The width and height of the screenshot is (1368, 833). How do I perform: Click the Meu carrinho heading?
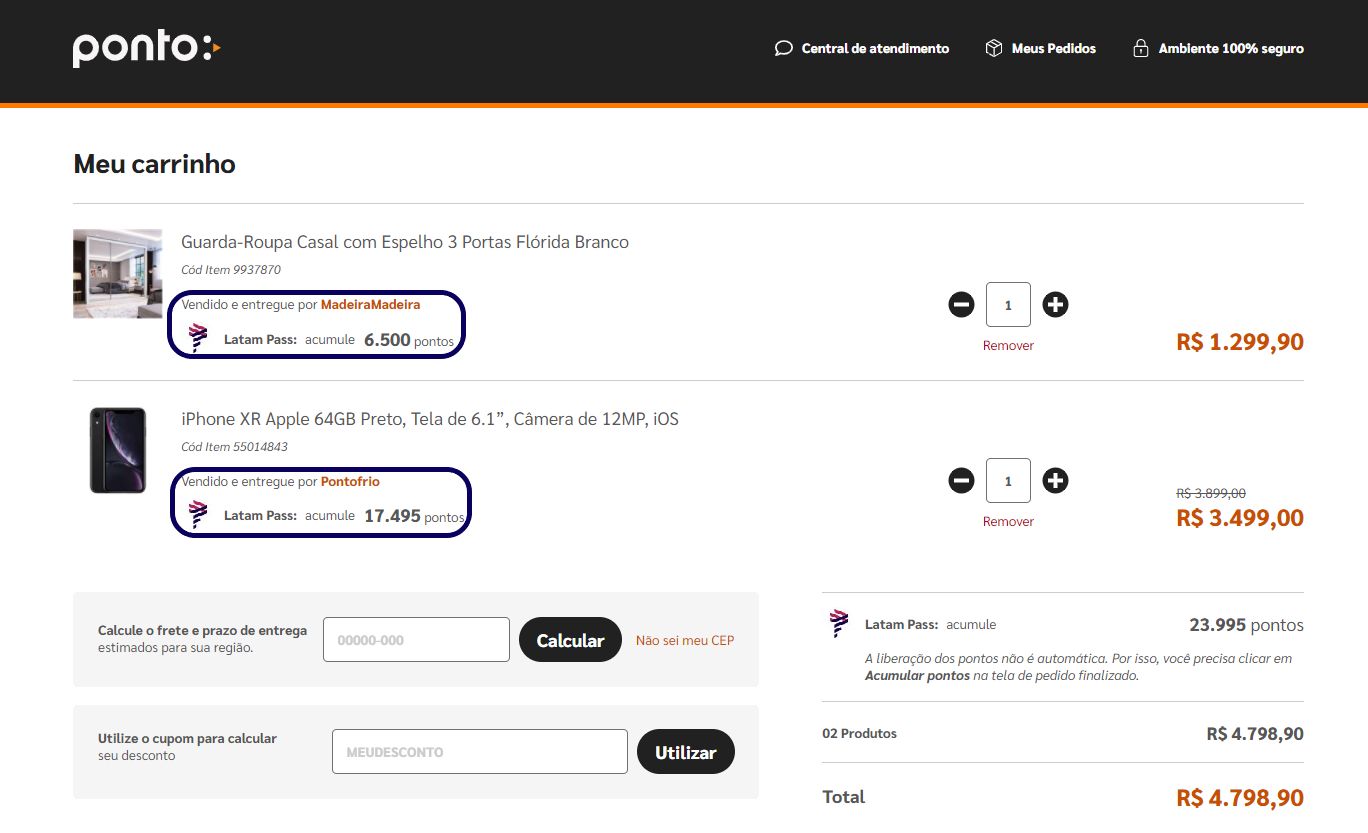click(x=154, y=164)
